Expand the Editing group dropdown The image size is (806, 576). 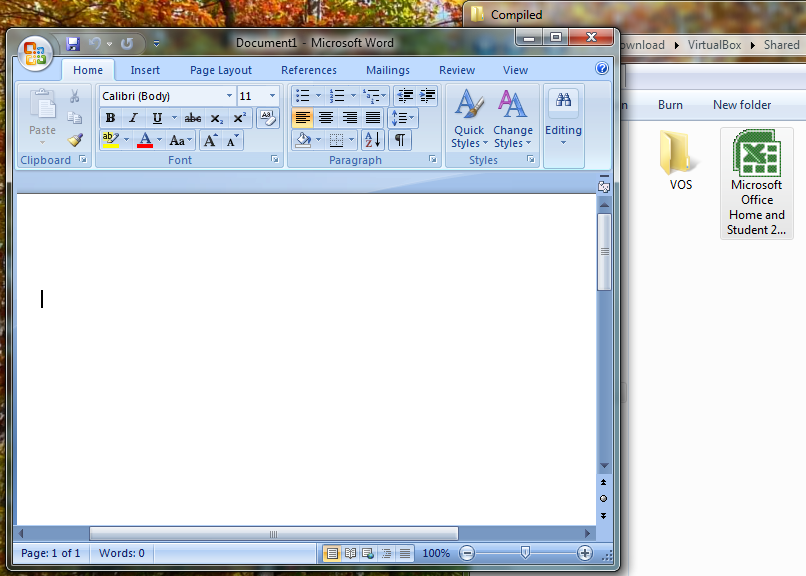point(563,124)
